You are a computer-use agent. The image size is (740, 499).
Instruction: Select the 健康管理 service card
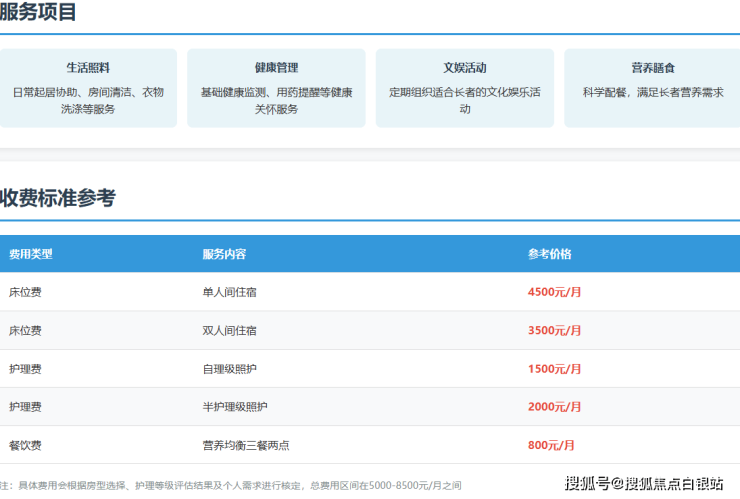pyautogui.click(x=276, y=88)
